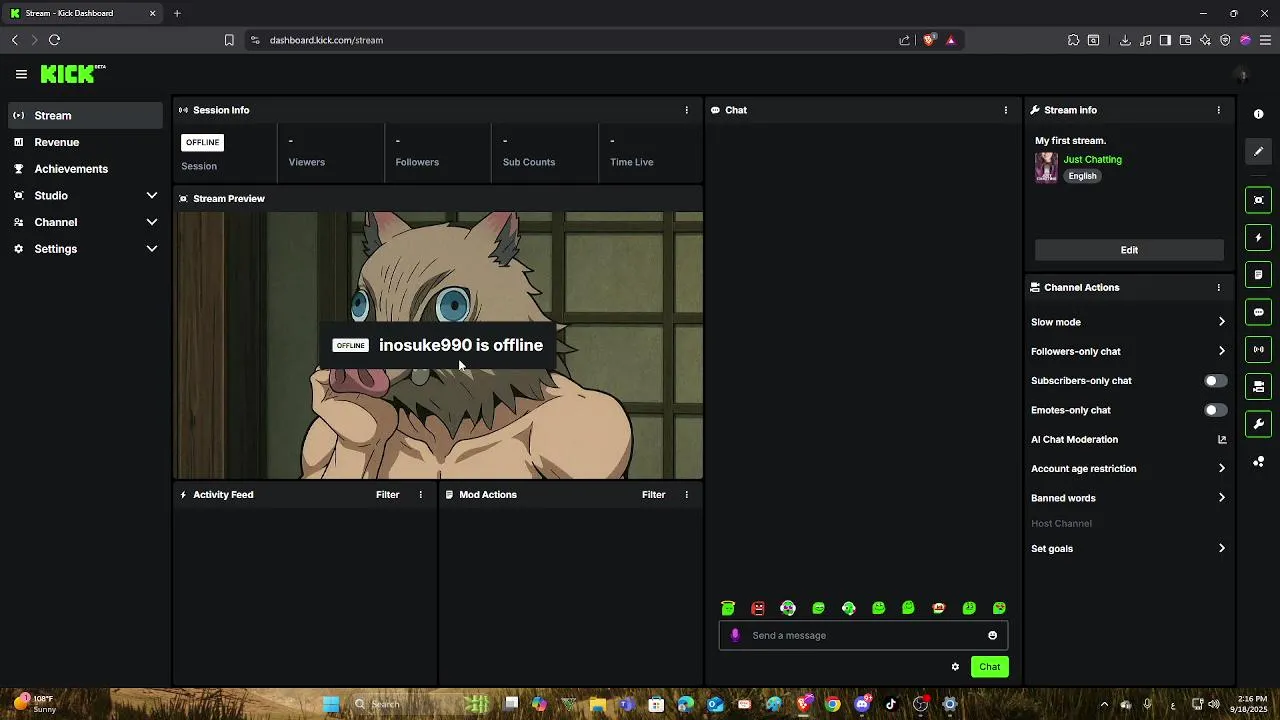Toggle the Chat bubble widget icon in right toolbar

tap(1258, 312)
